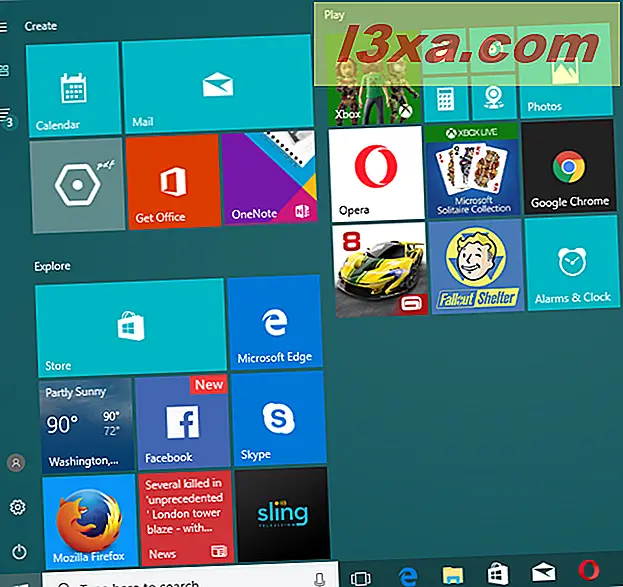Viewport: 623px width, 587px height.
Task: Open Store from the taskbar
Action: tap(498, 573)
